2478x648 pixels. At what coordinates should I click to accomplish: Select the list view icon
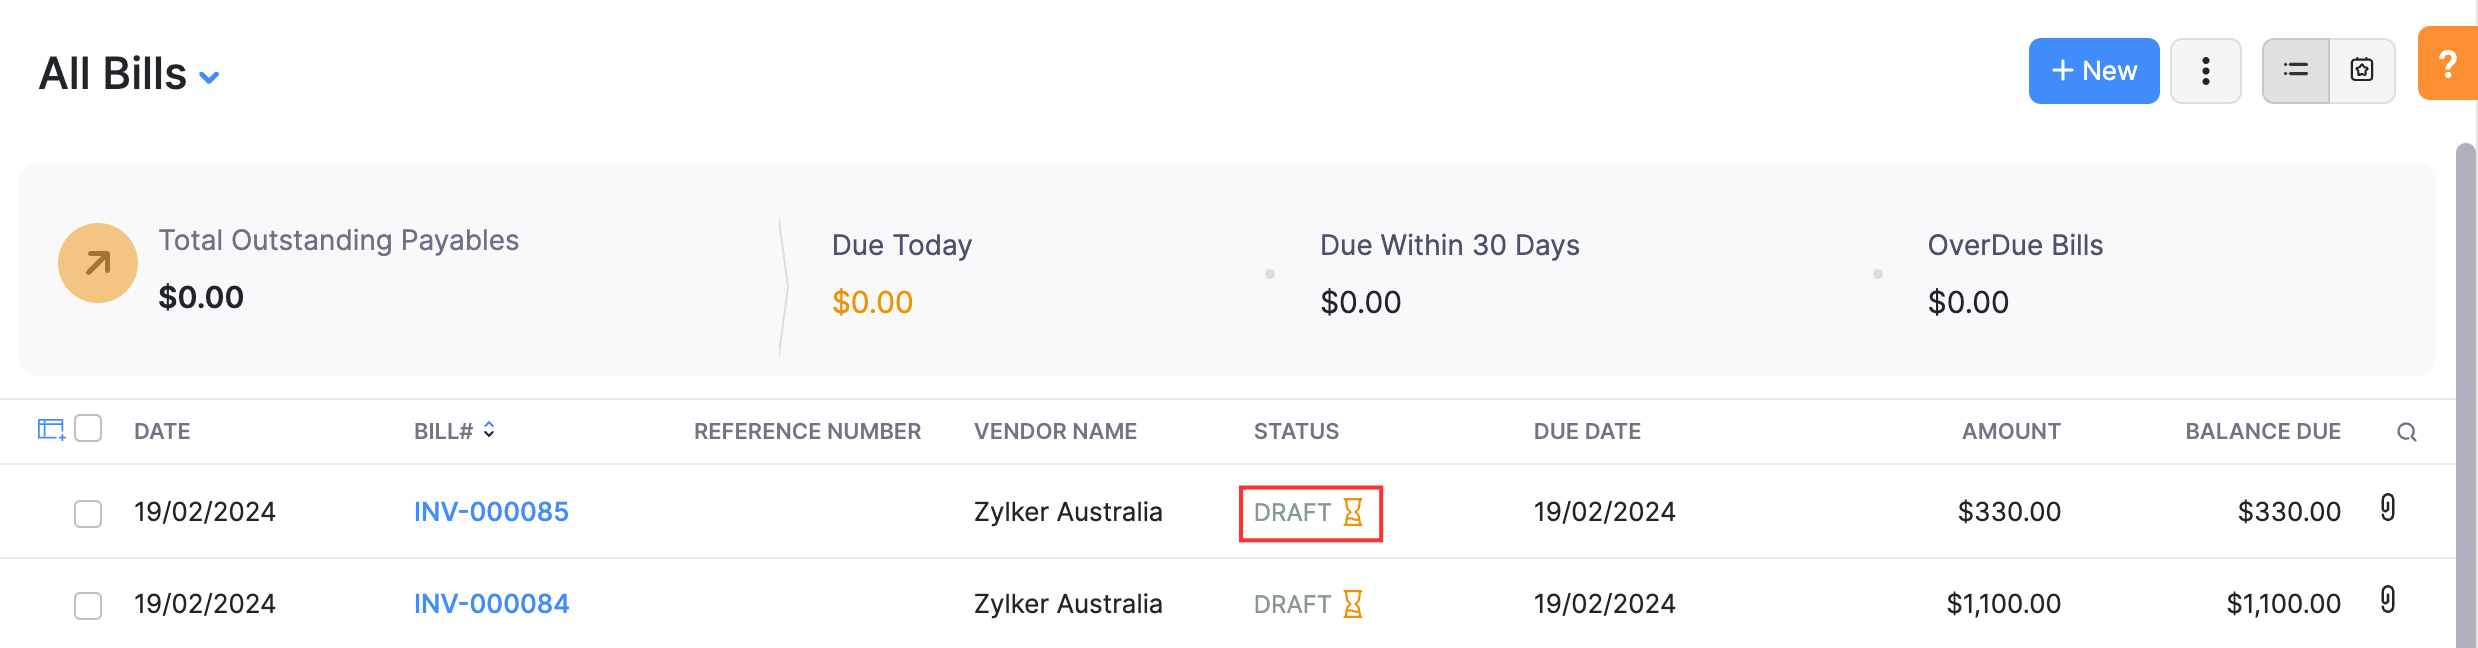click(x=2295, y=70)
